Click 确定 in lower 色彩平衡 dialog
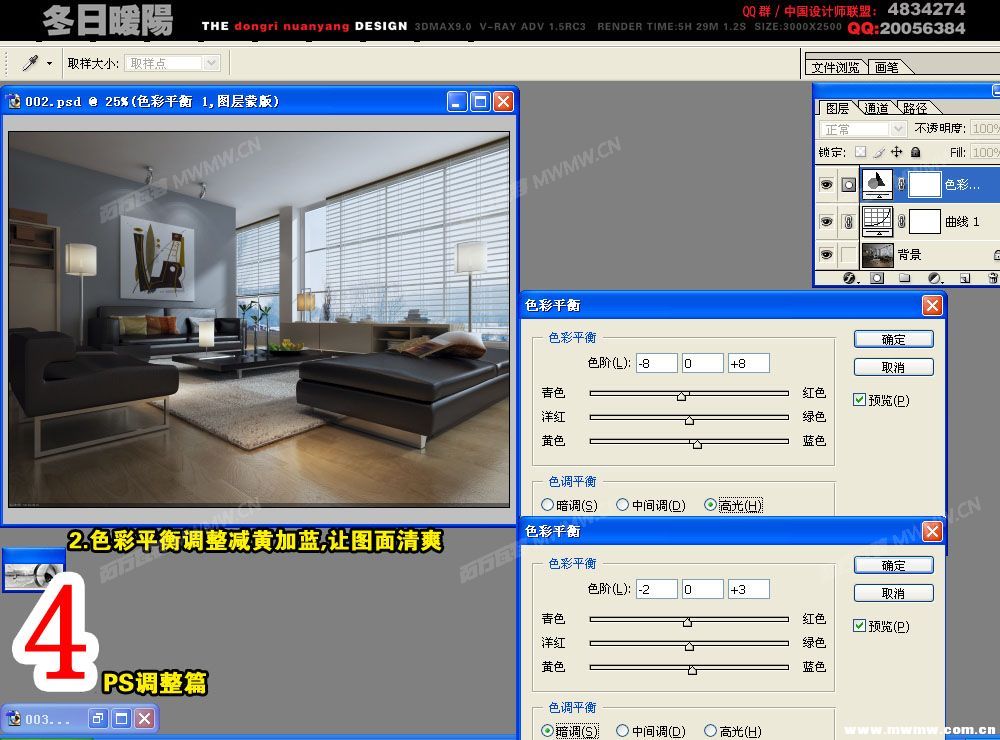 (x=893, y=565)
